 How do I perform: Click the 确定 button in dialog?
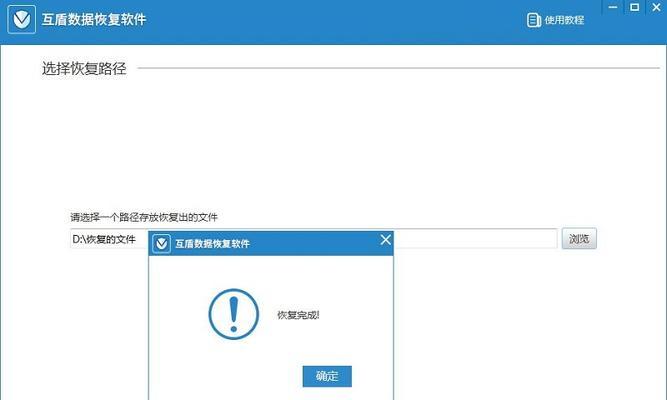327,376
